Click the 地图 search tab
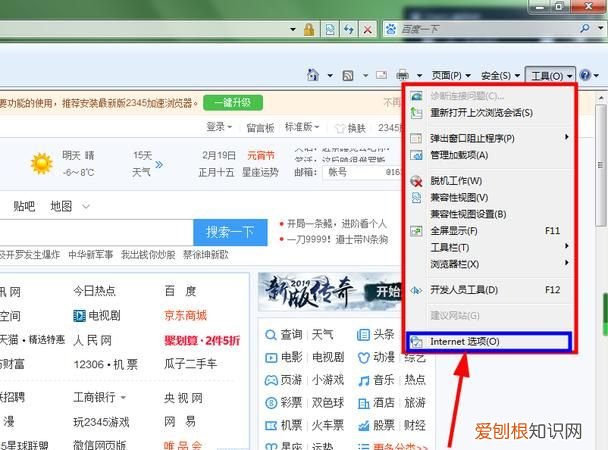 [x=61, y=206]
